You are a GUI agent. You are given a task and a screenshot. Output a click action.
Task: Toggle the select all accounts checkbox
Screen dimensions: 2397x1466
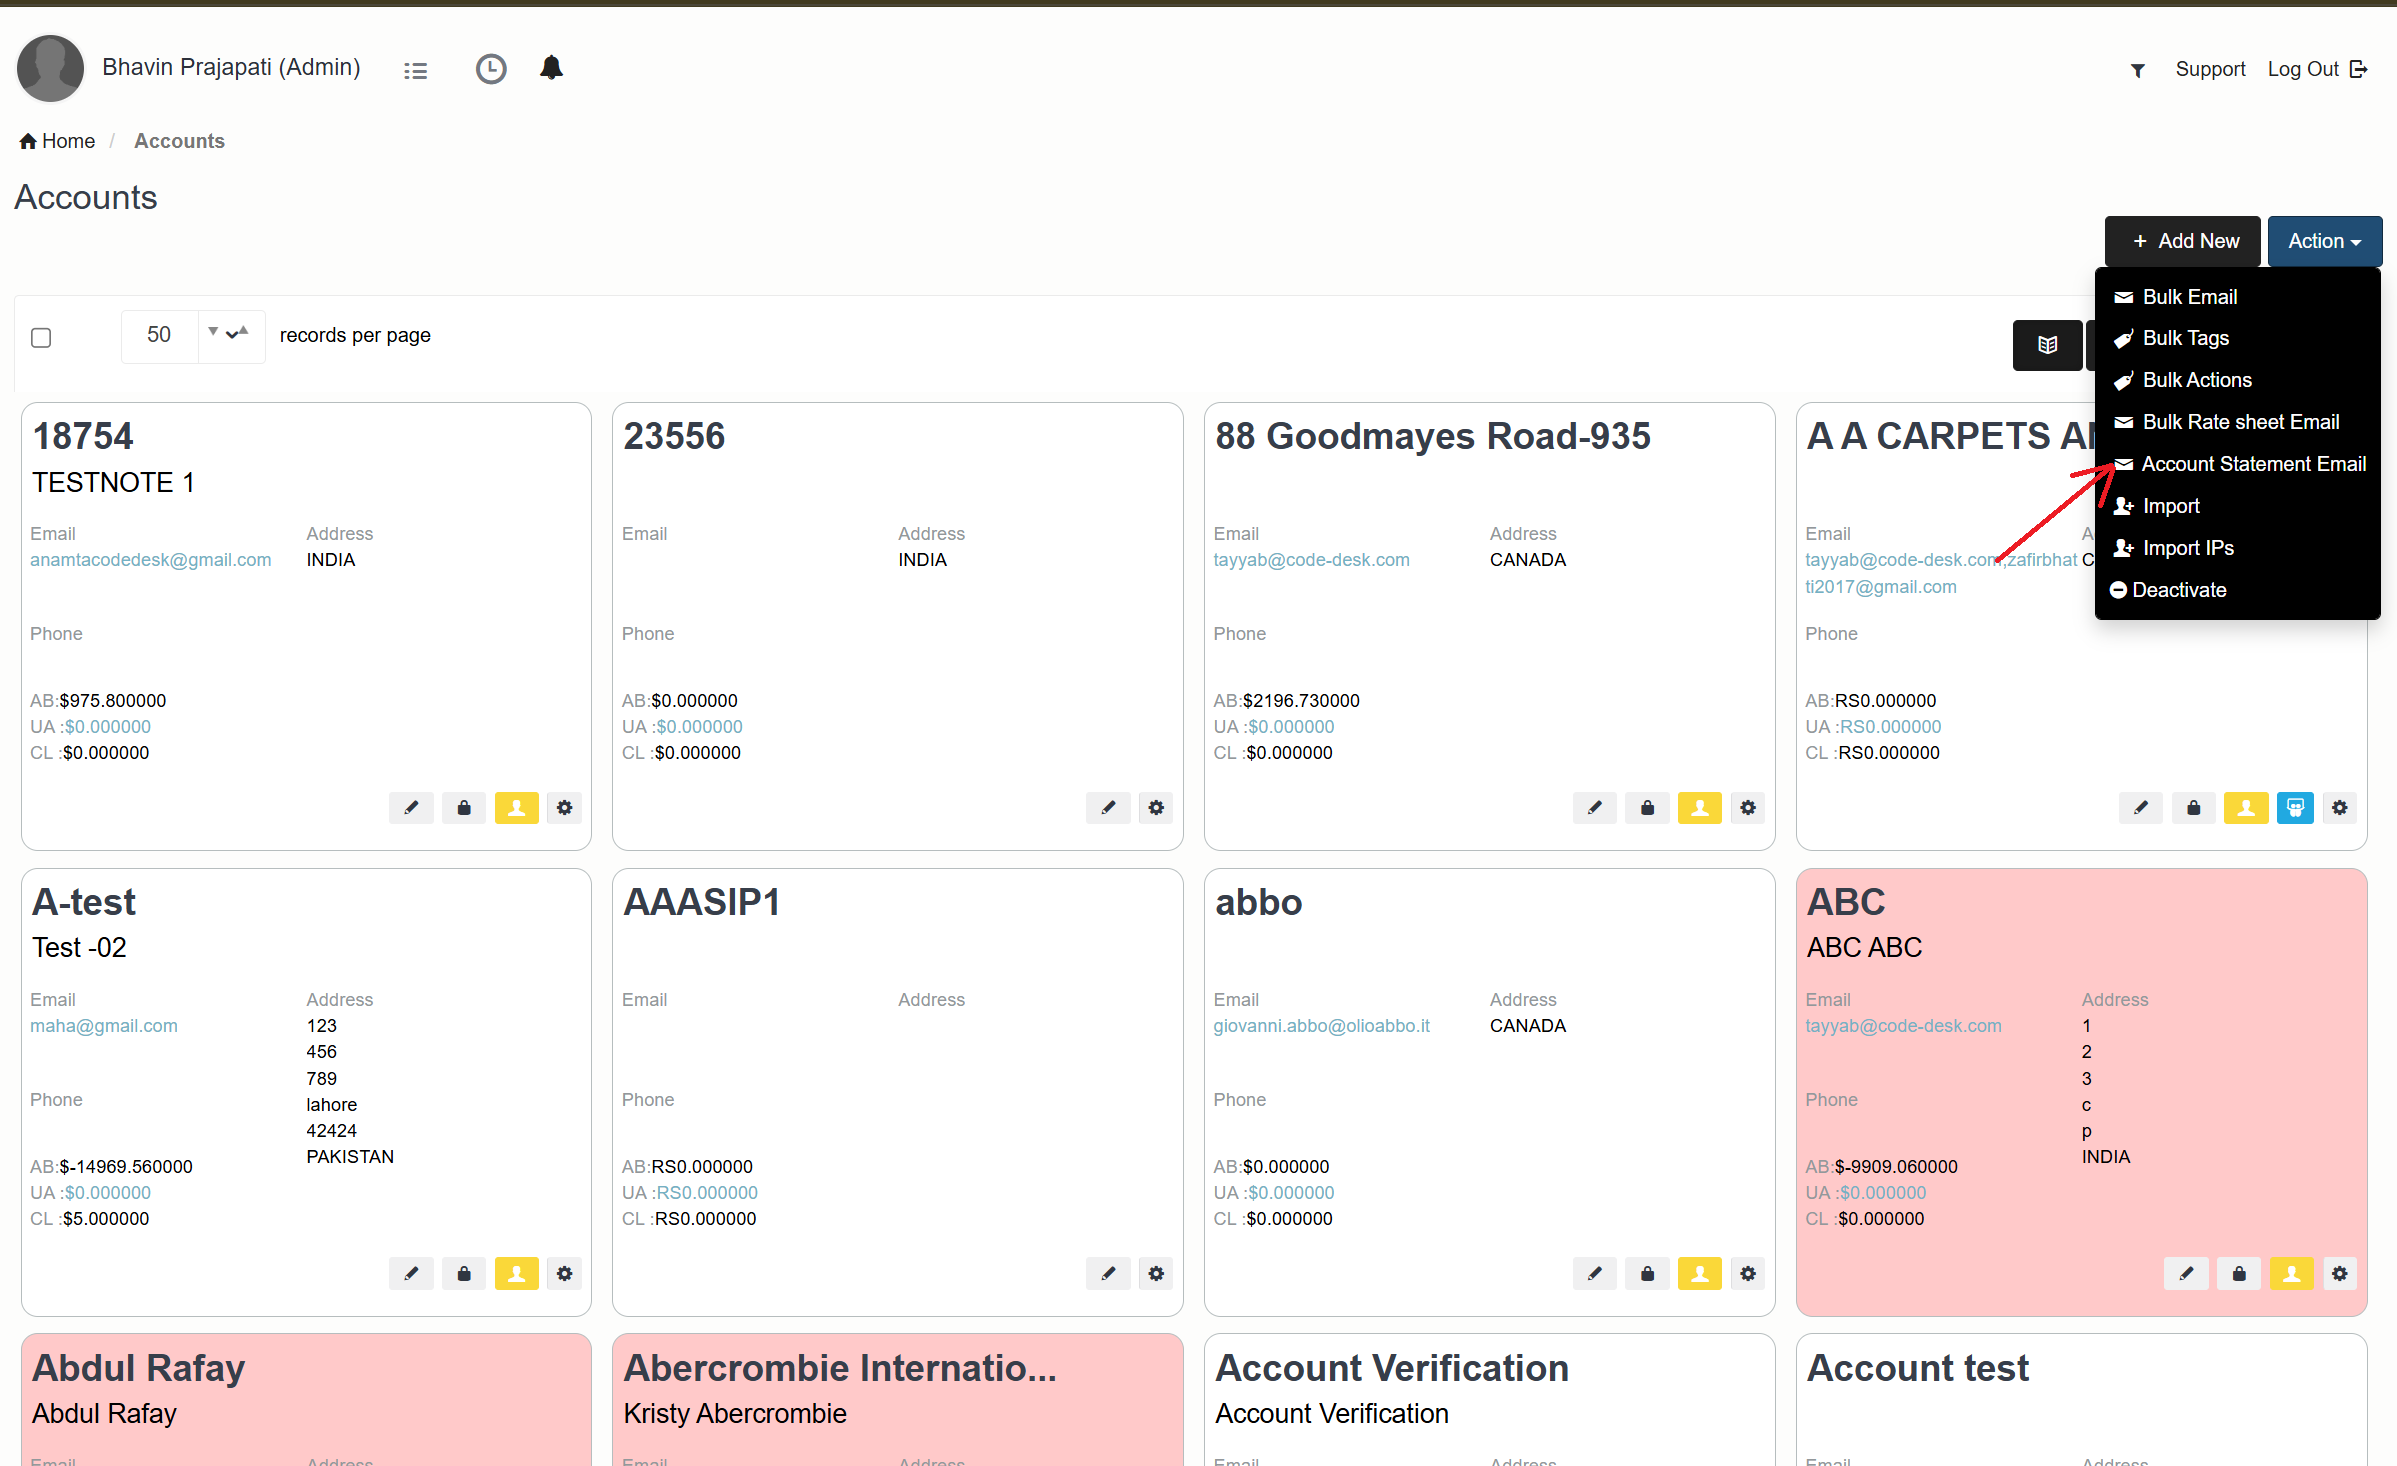click(41, 338)
